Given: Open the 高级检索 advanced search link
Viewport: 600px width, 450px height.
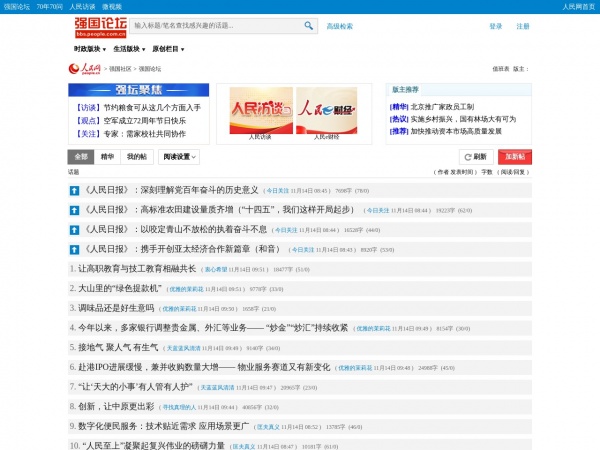Looking at the screenshot, I should (340, 27).
